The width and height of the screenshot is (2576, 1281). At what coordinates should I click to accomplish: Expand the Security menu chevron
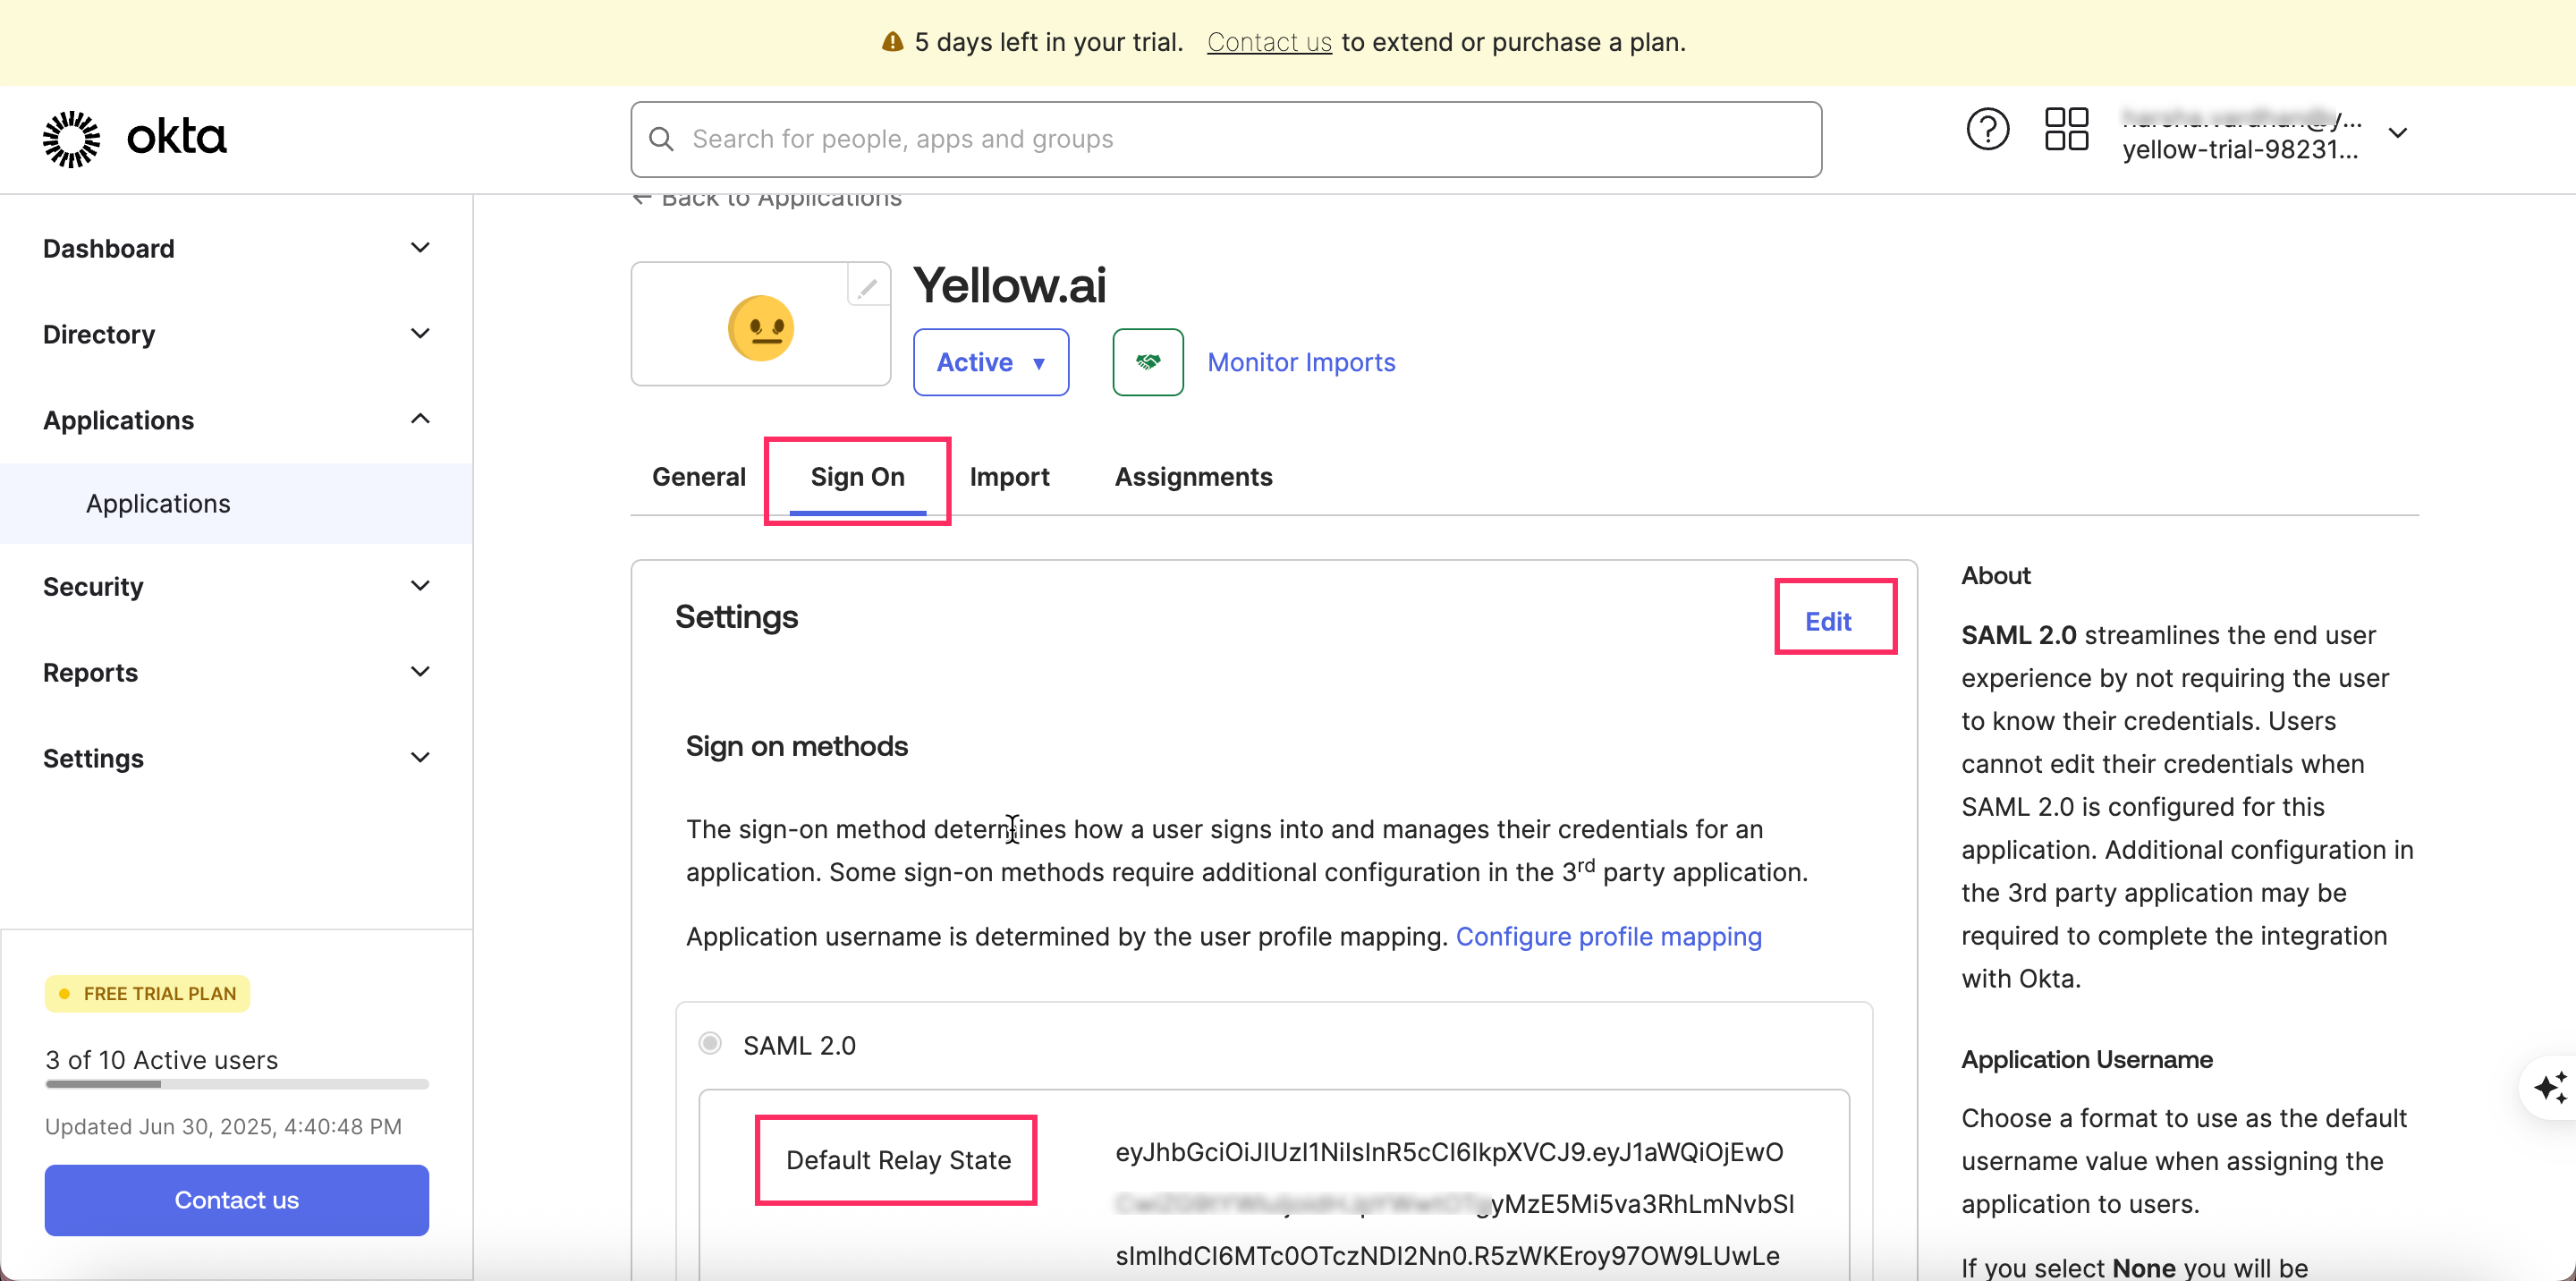pos(420,586)
